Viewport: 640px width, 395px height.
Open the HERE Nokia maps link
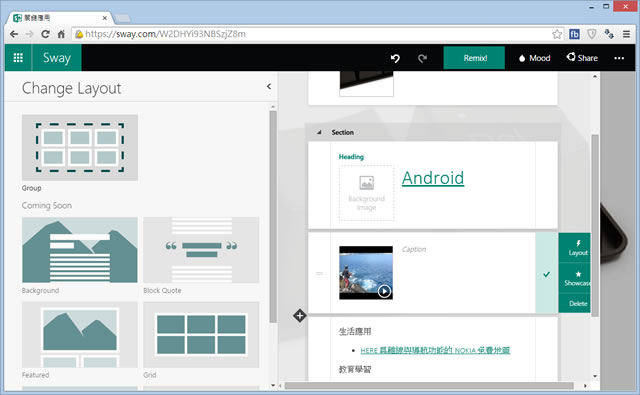435,350
